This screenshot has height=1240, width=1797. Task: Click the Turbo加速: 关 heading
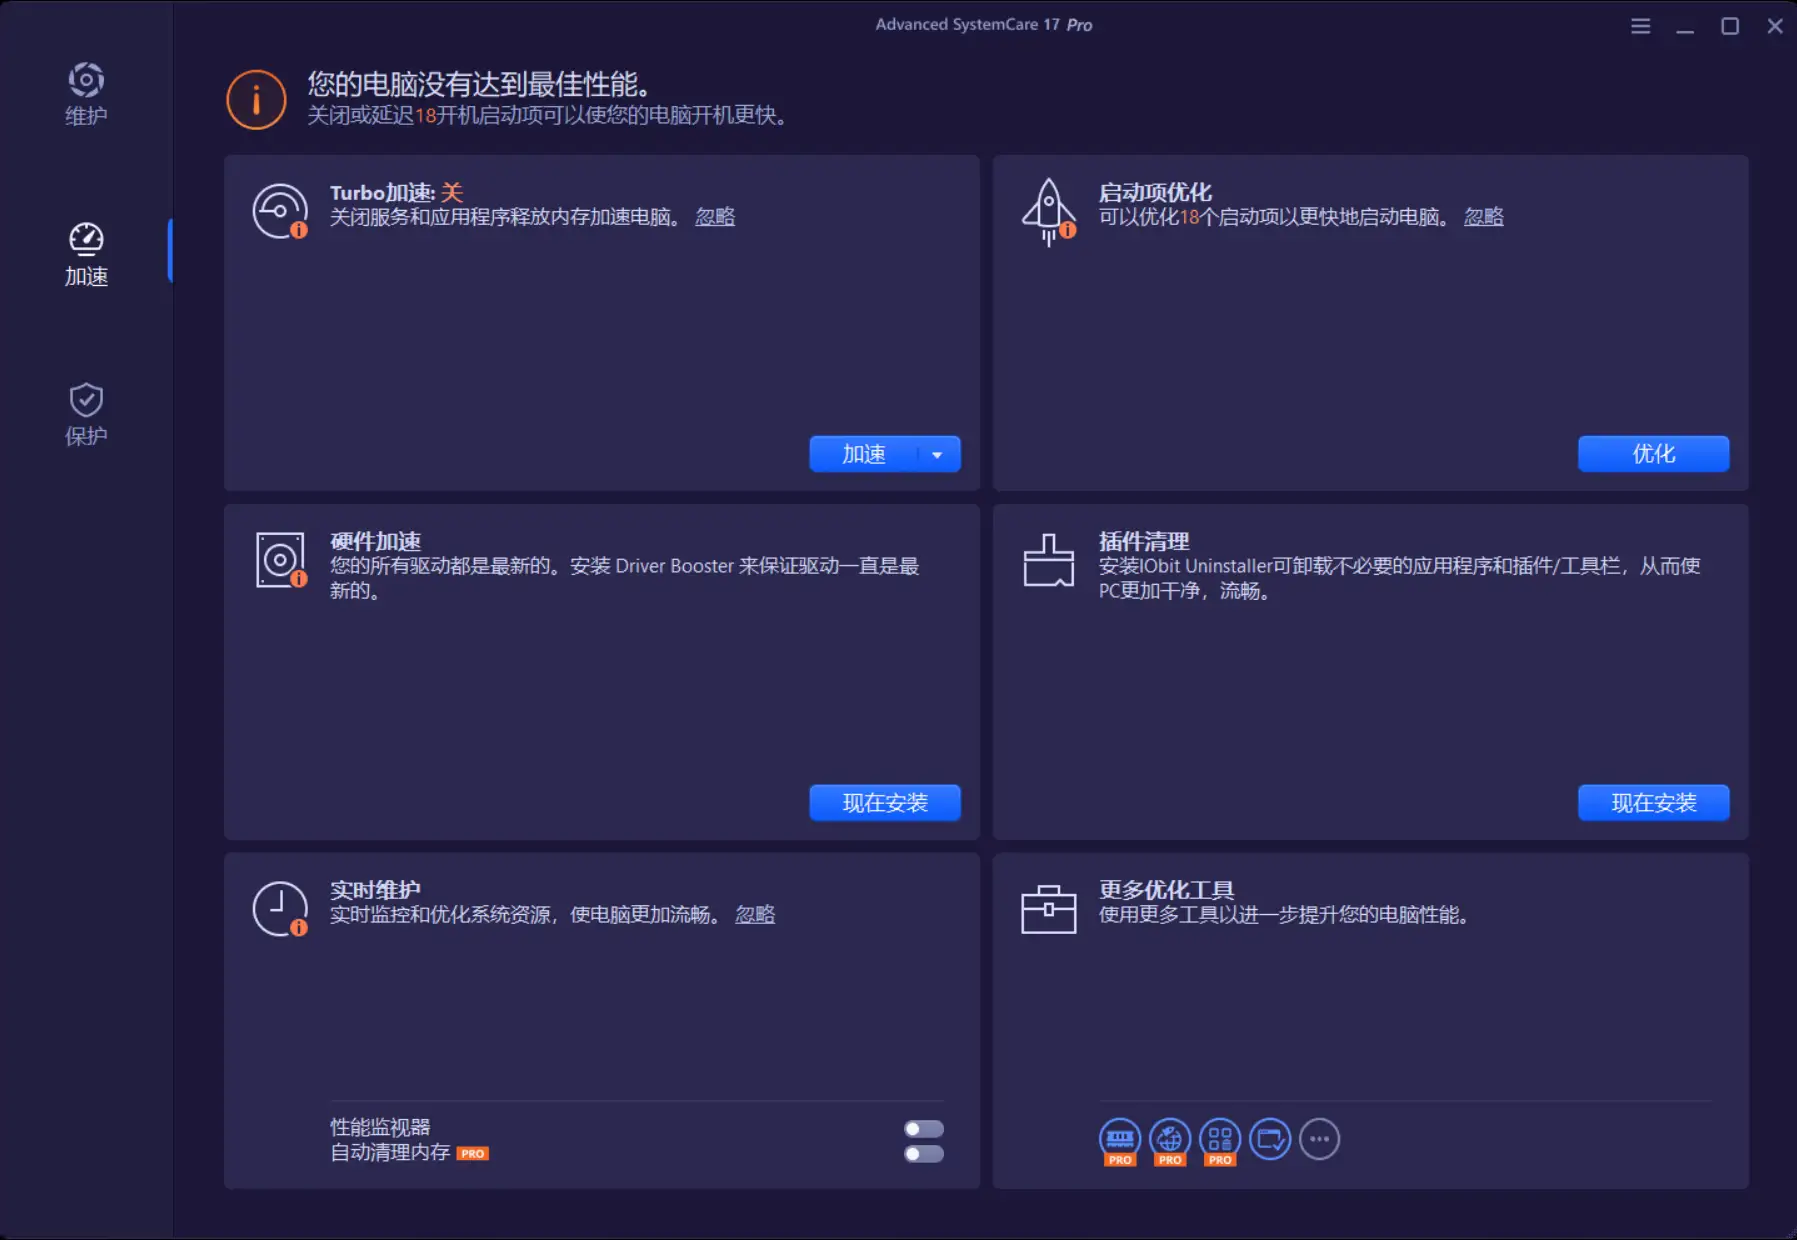(397, 193)
